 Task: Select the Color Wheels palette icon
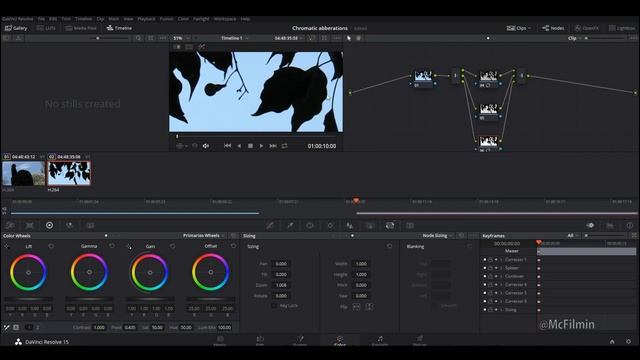click(49, 225)
